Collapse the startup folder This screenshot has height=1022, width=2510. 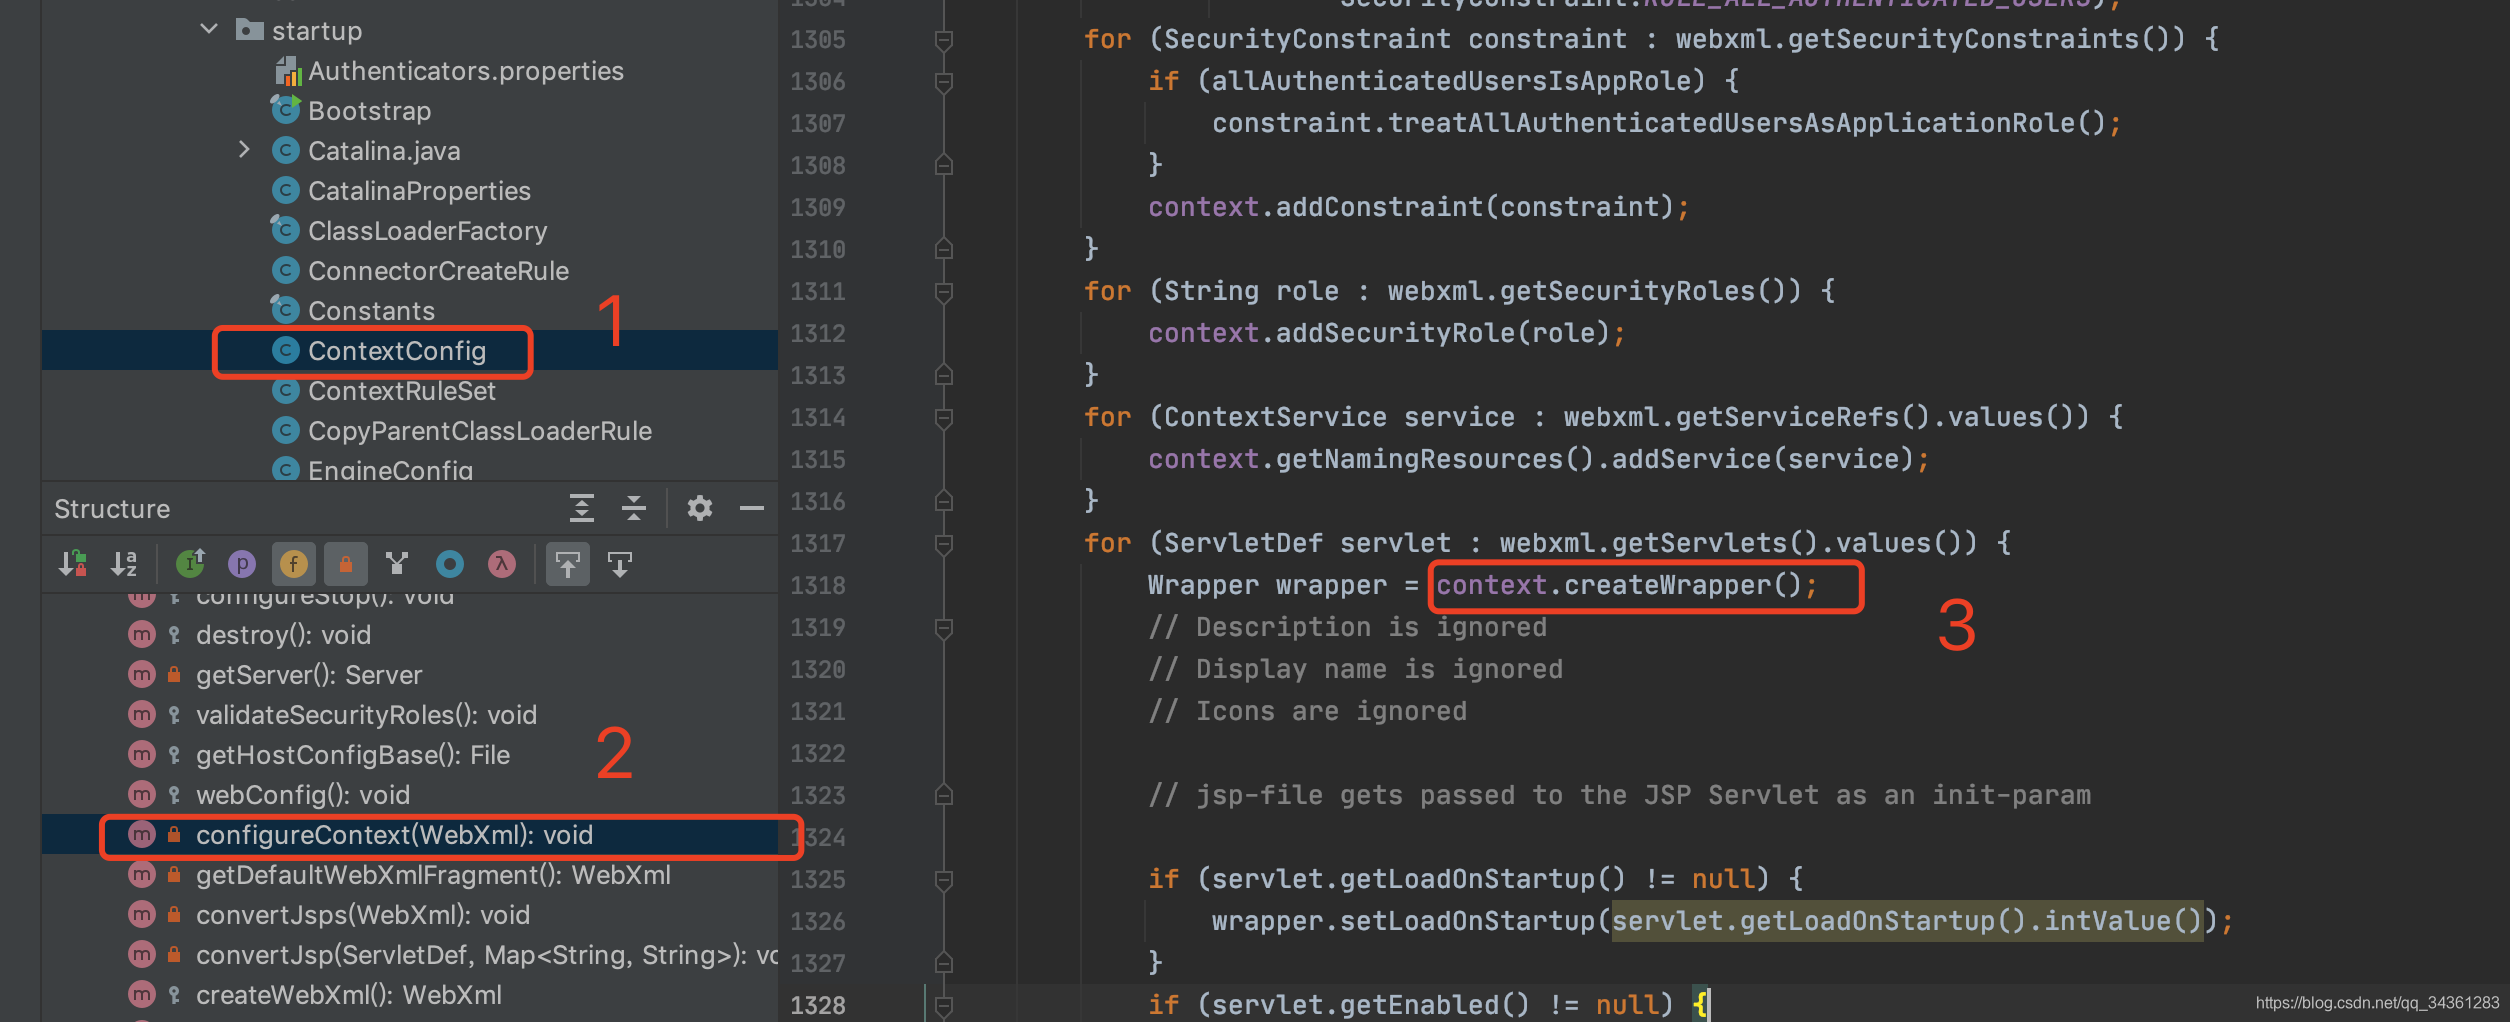209,29
